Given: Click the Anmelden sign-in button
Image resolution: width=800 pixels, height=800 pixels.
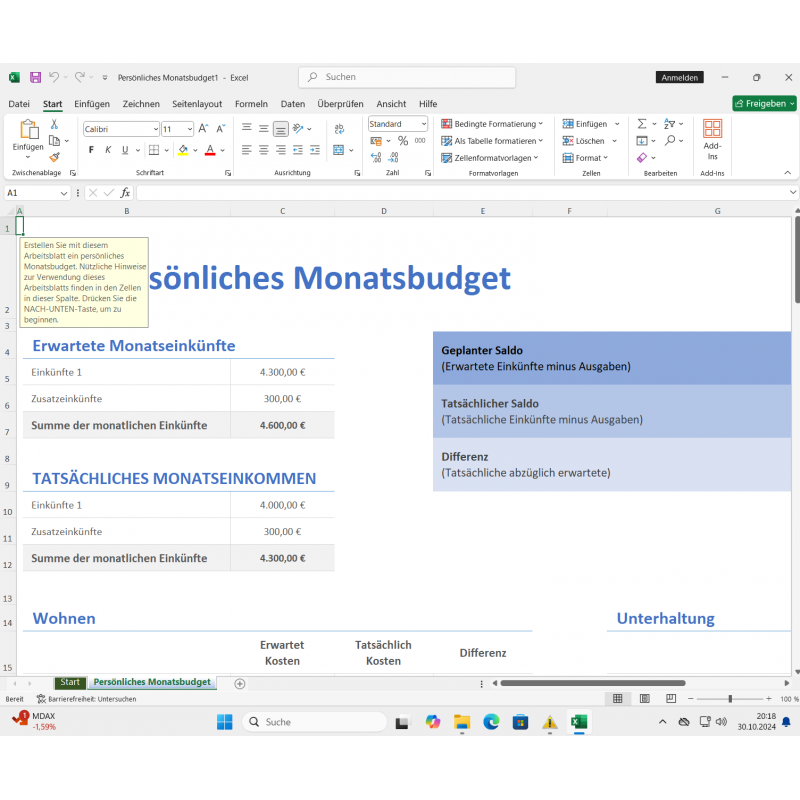Looking at the screenshot, I should 680,77.
